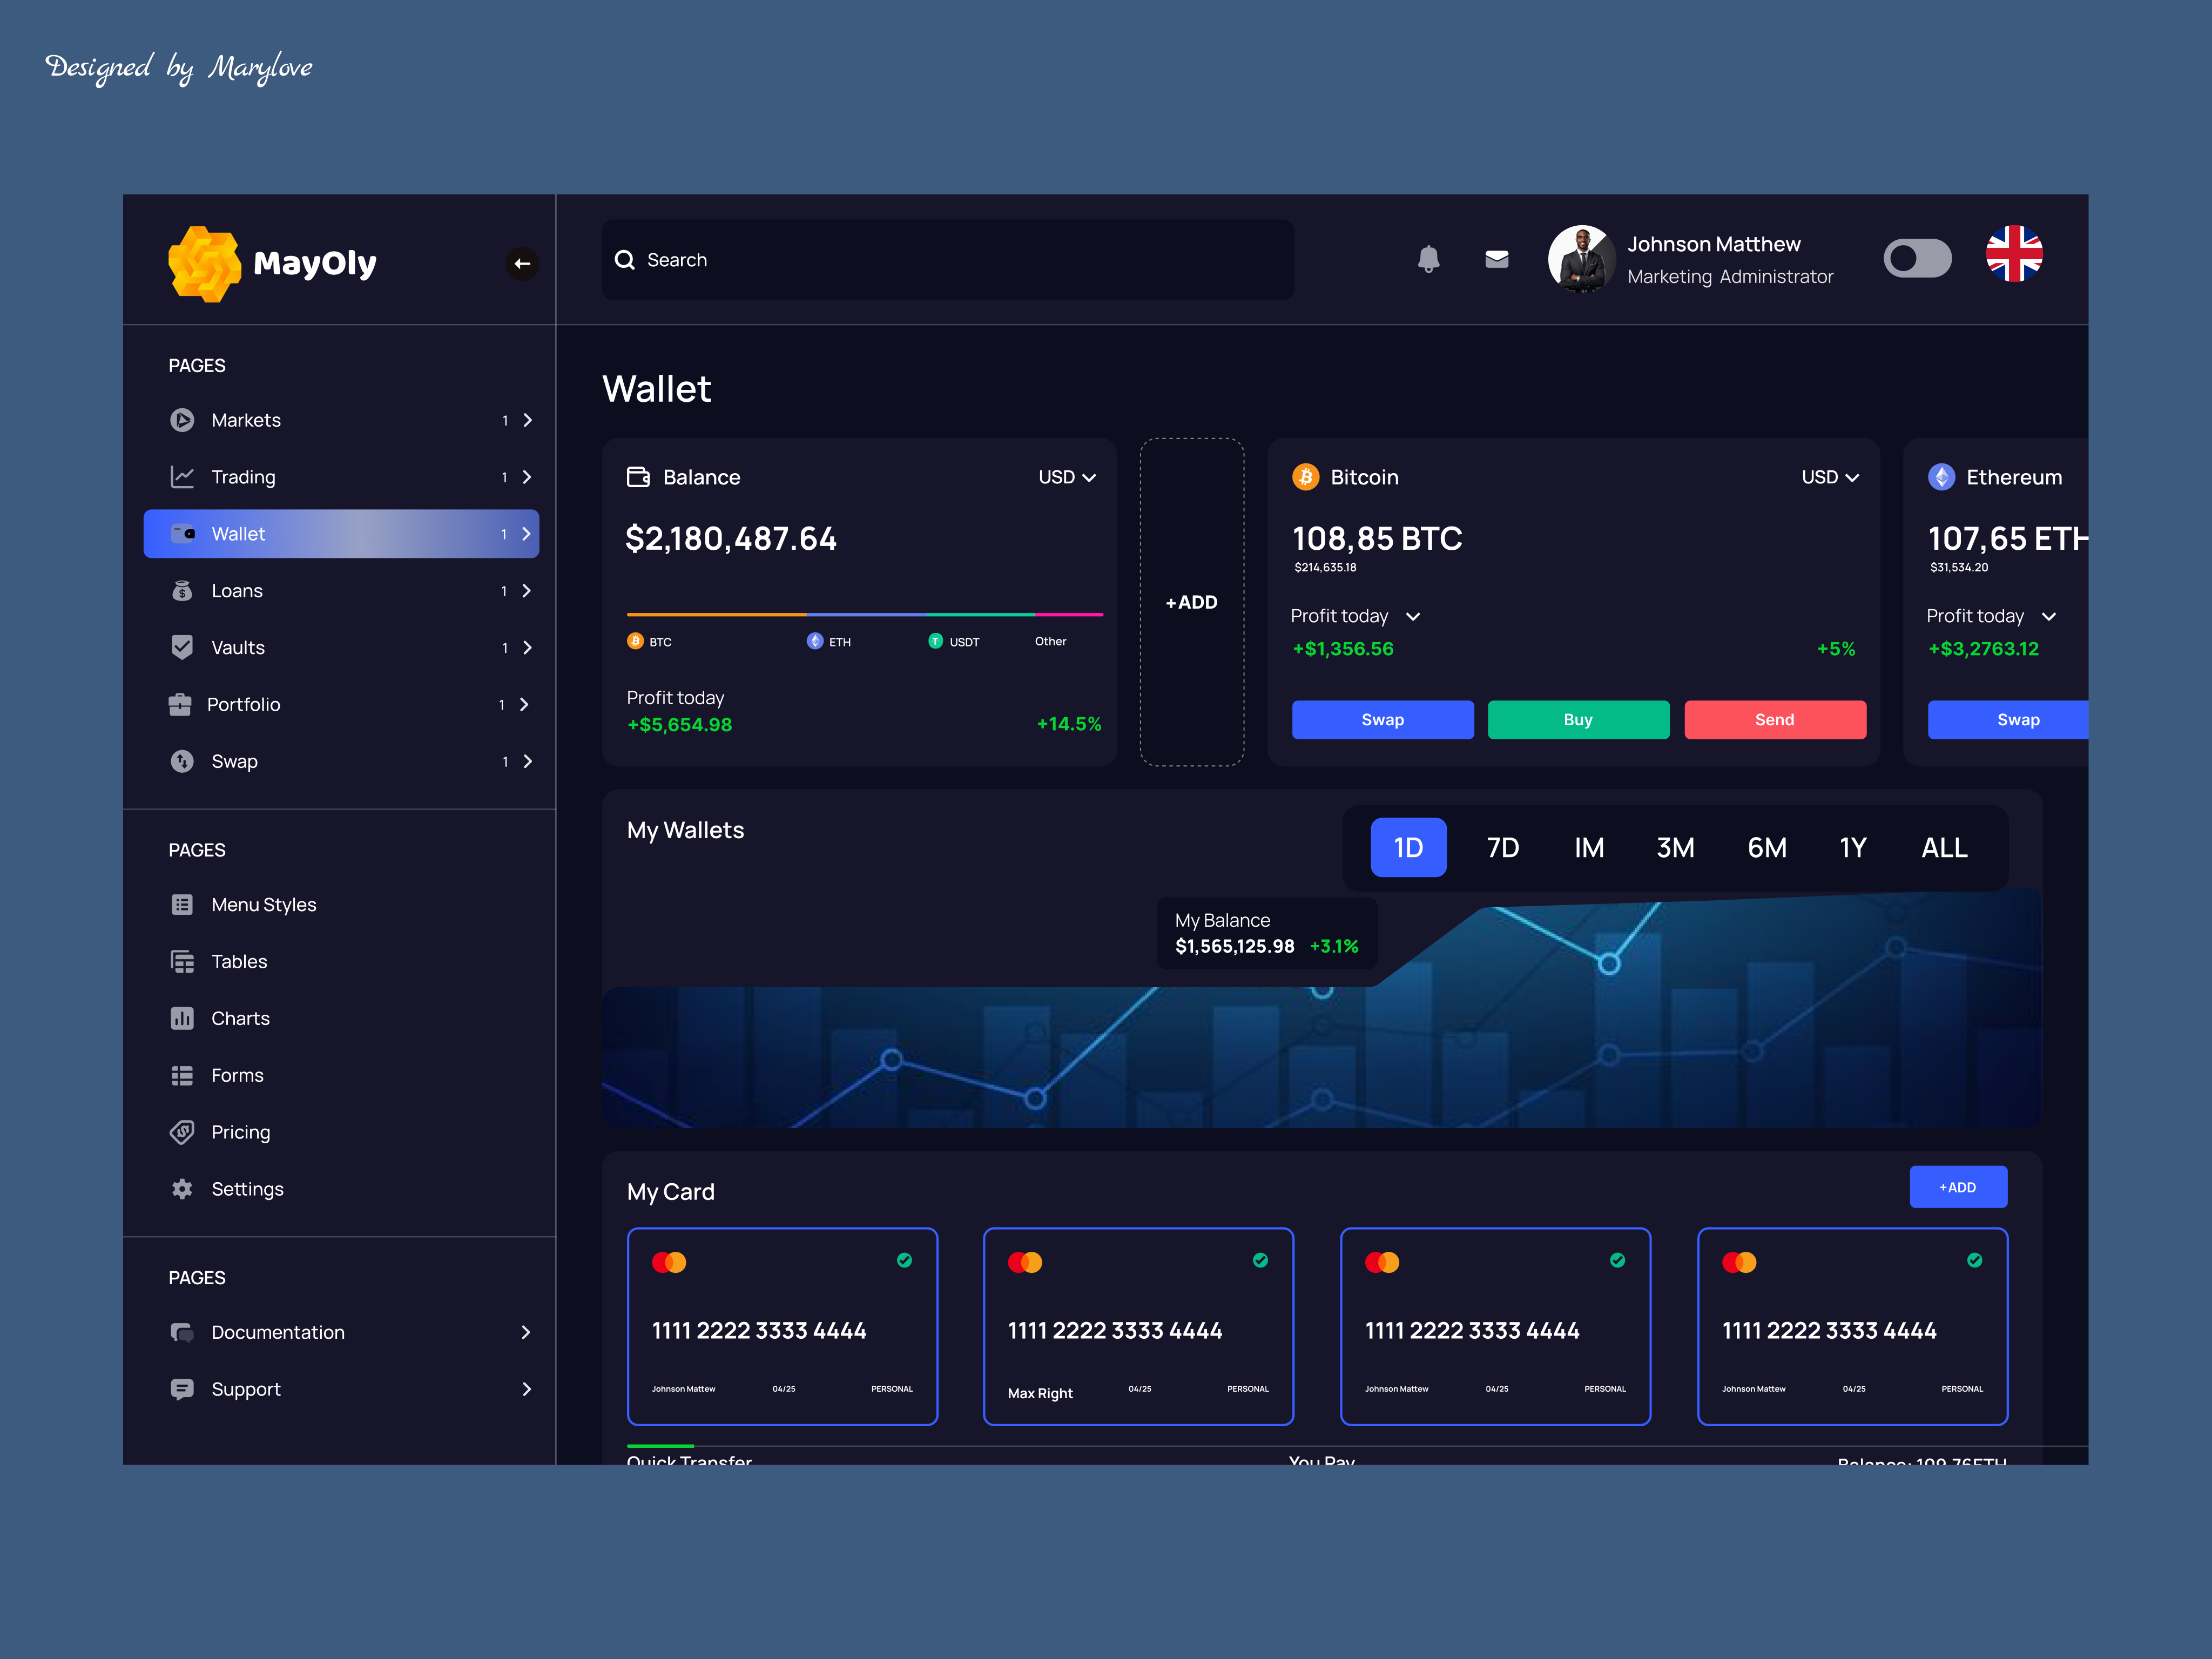Open the Balance USD currency dropdown

(x=1067, y=477)
